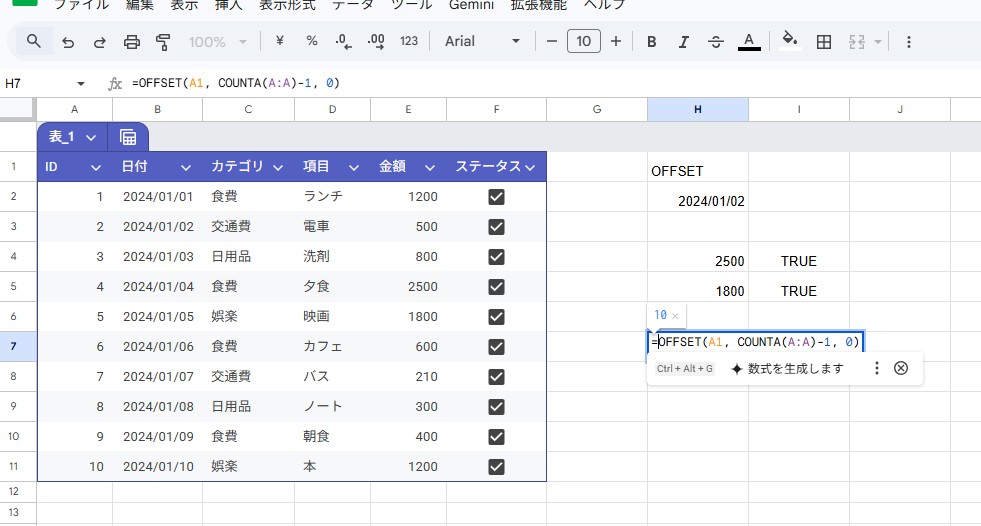Select the paint format roller icon
981x526 pixels.
click(x=164, y=42)
